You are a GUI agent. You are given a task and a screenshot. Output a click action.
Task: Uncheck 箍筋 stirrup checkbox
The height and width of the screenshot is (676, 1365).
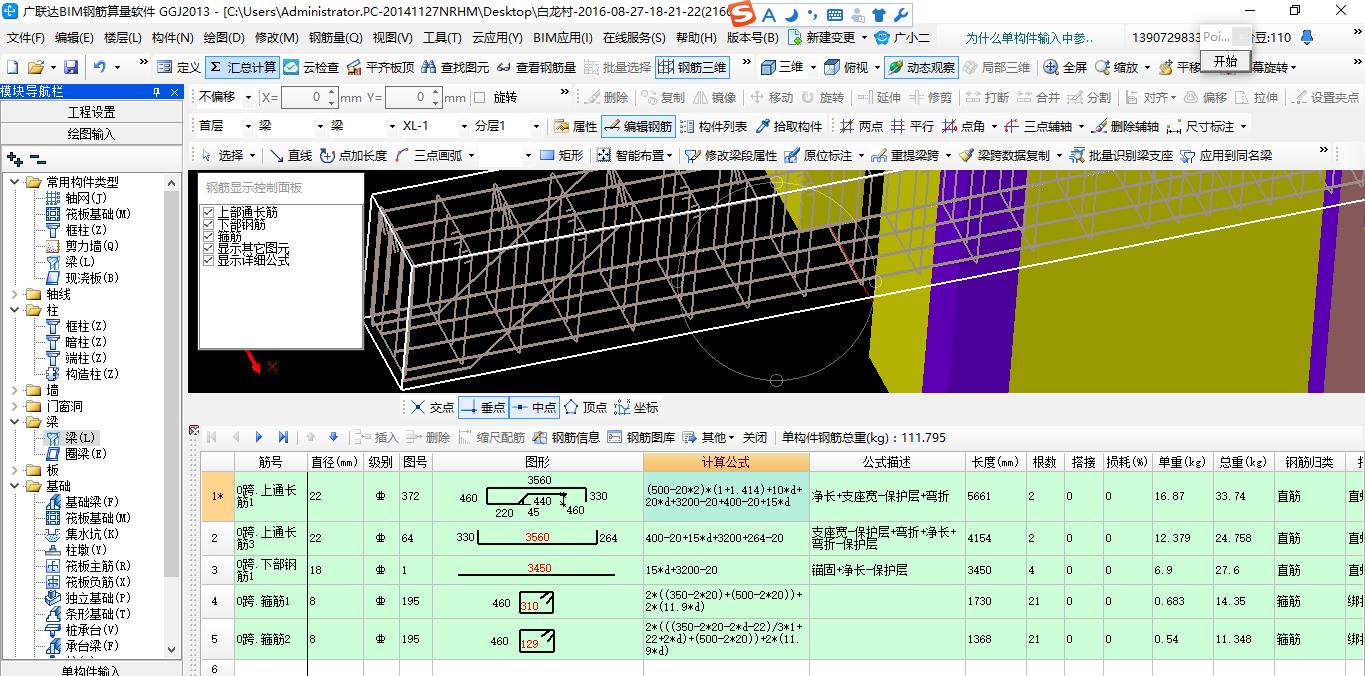coord(208,236)
